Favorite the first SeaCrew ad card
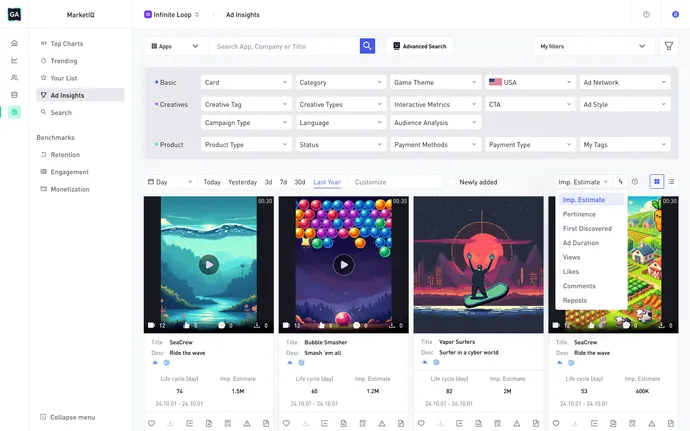This screenshot has width=690, height=431. (152, 423)
